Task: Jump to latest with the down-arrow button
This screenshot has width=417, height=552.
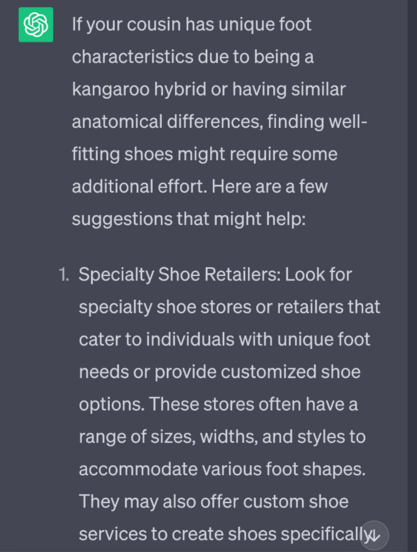Action: pos(375,535)
